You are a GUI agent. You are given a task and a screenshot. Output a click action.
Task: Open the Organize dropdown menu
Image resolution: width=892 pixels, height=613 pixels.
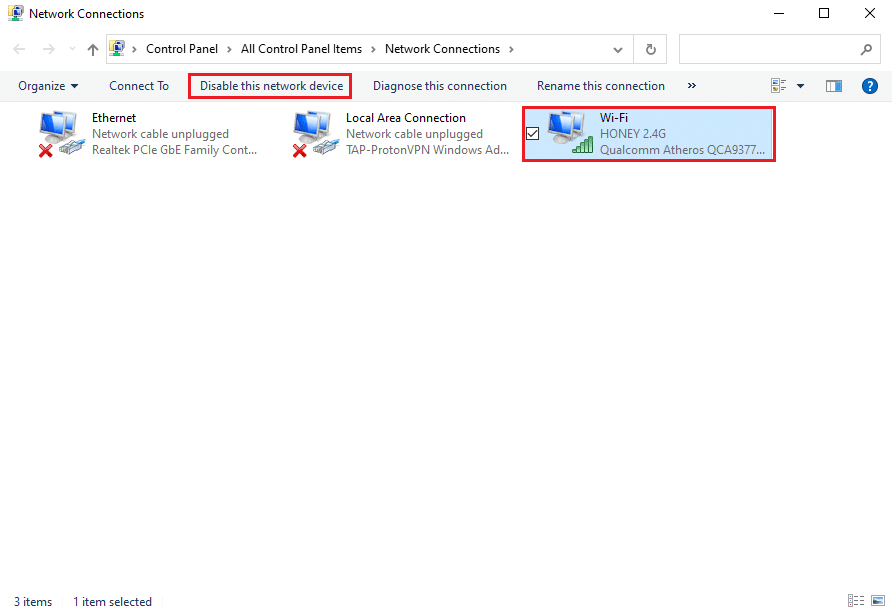click(x=48, y=86)
